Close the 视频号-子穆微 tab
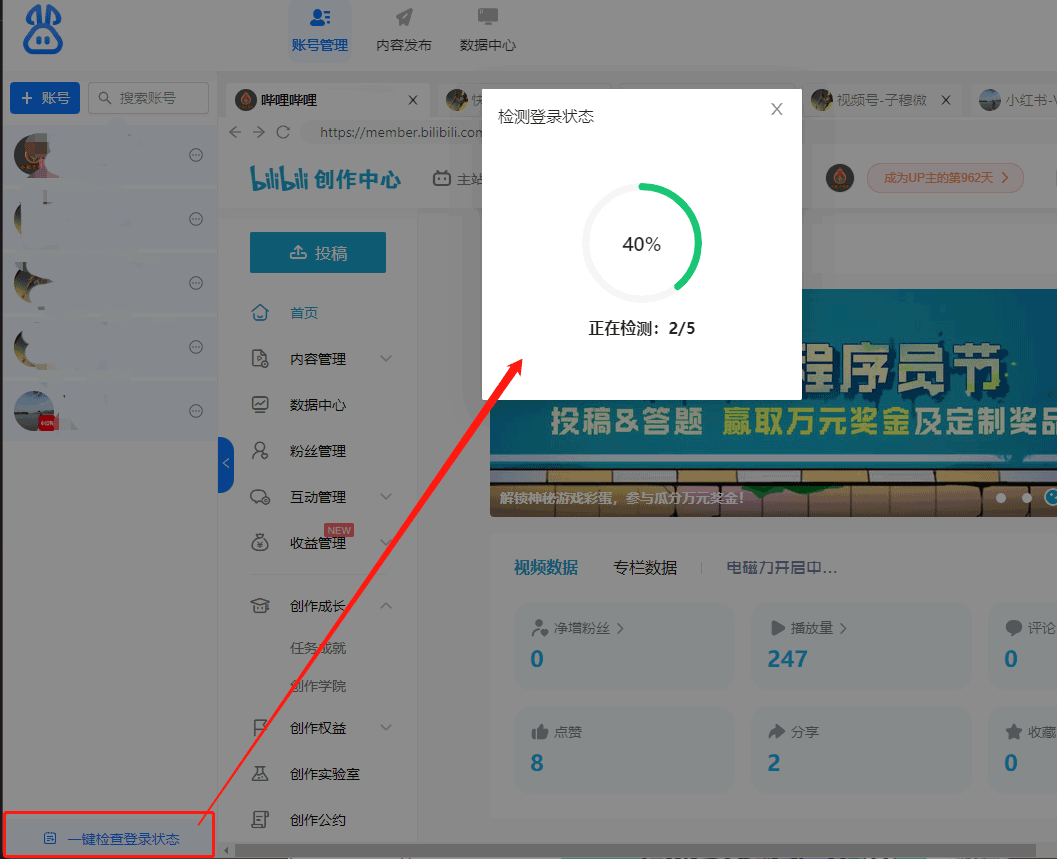This screenshot has width=1057, height=859. [x=946, y=100]
